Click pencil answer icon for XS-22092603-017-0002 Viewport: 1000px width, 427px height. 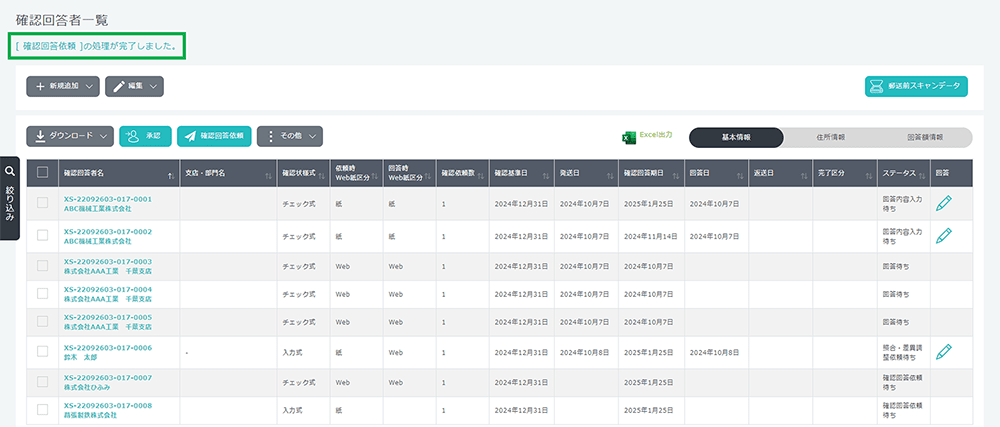pyautogui.click(x=944, y=236)
